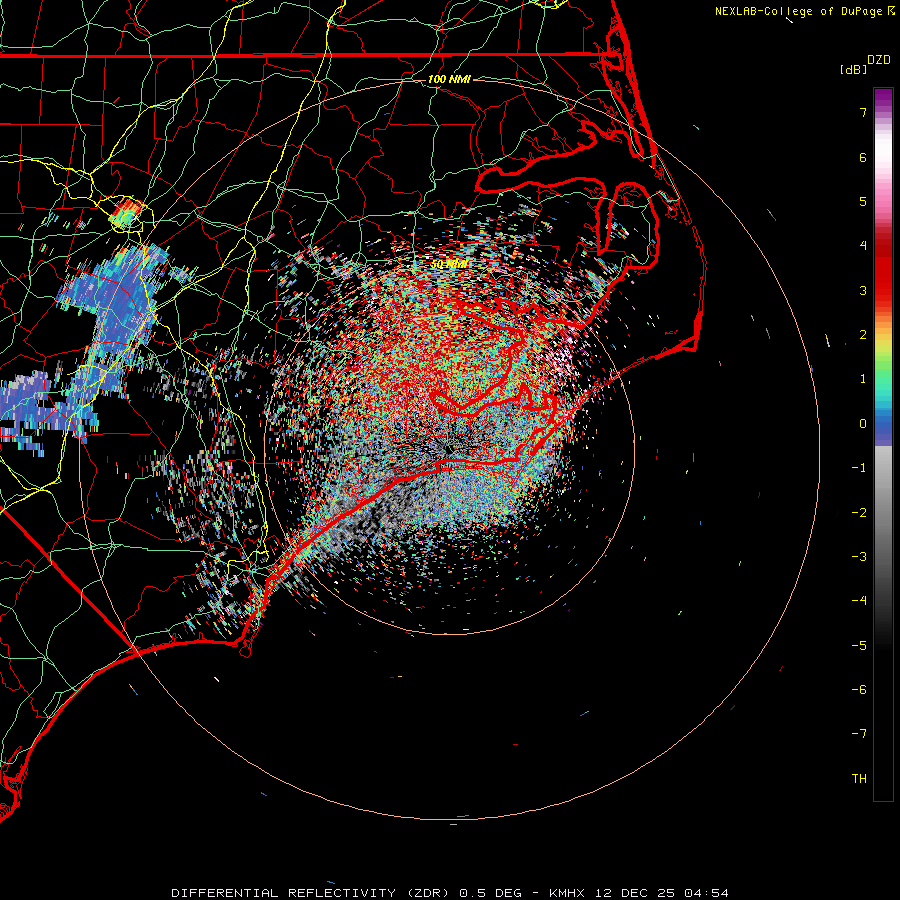Image resolution: width=900 pixels, height=900 pixels.
Task: Click the NEXLAB-College of DuPage watermark text
Action: 801,11
